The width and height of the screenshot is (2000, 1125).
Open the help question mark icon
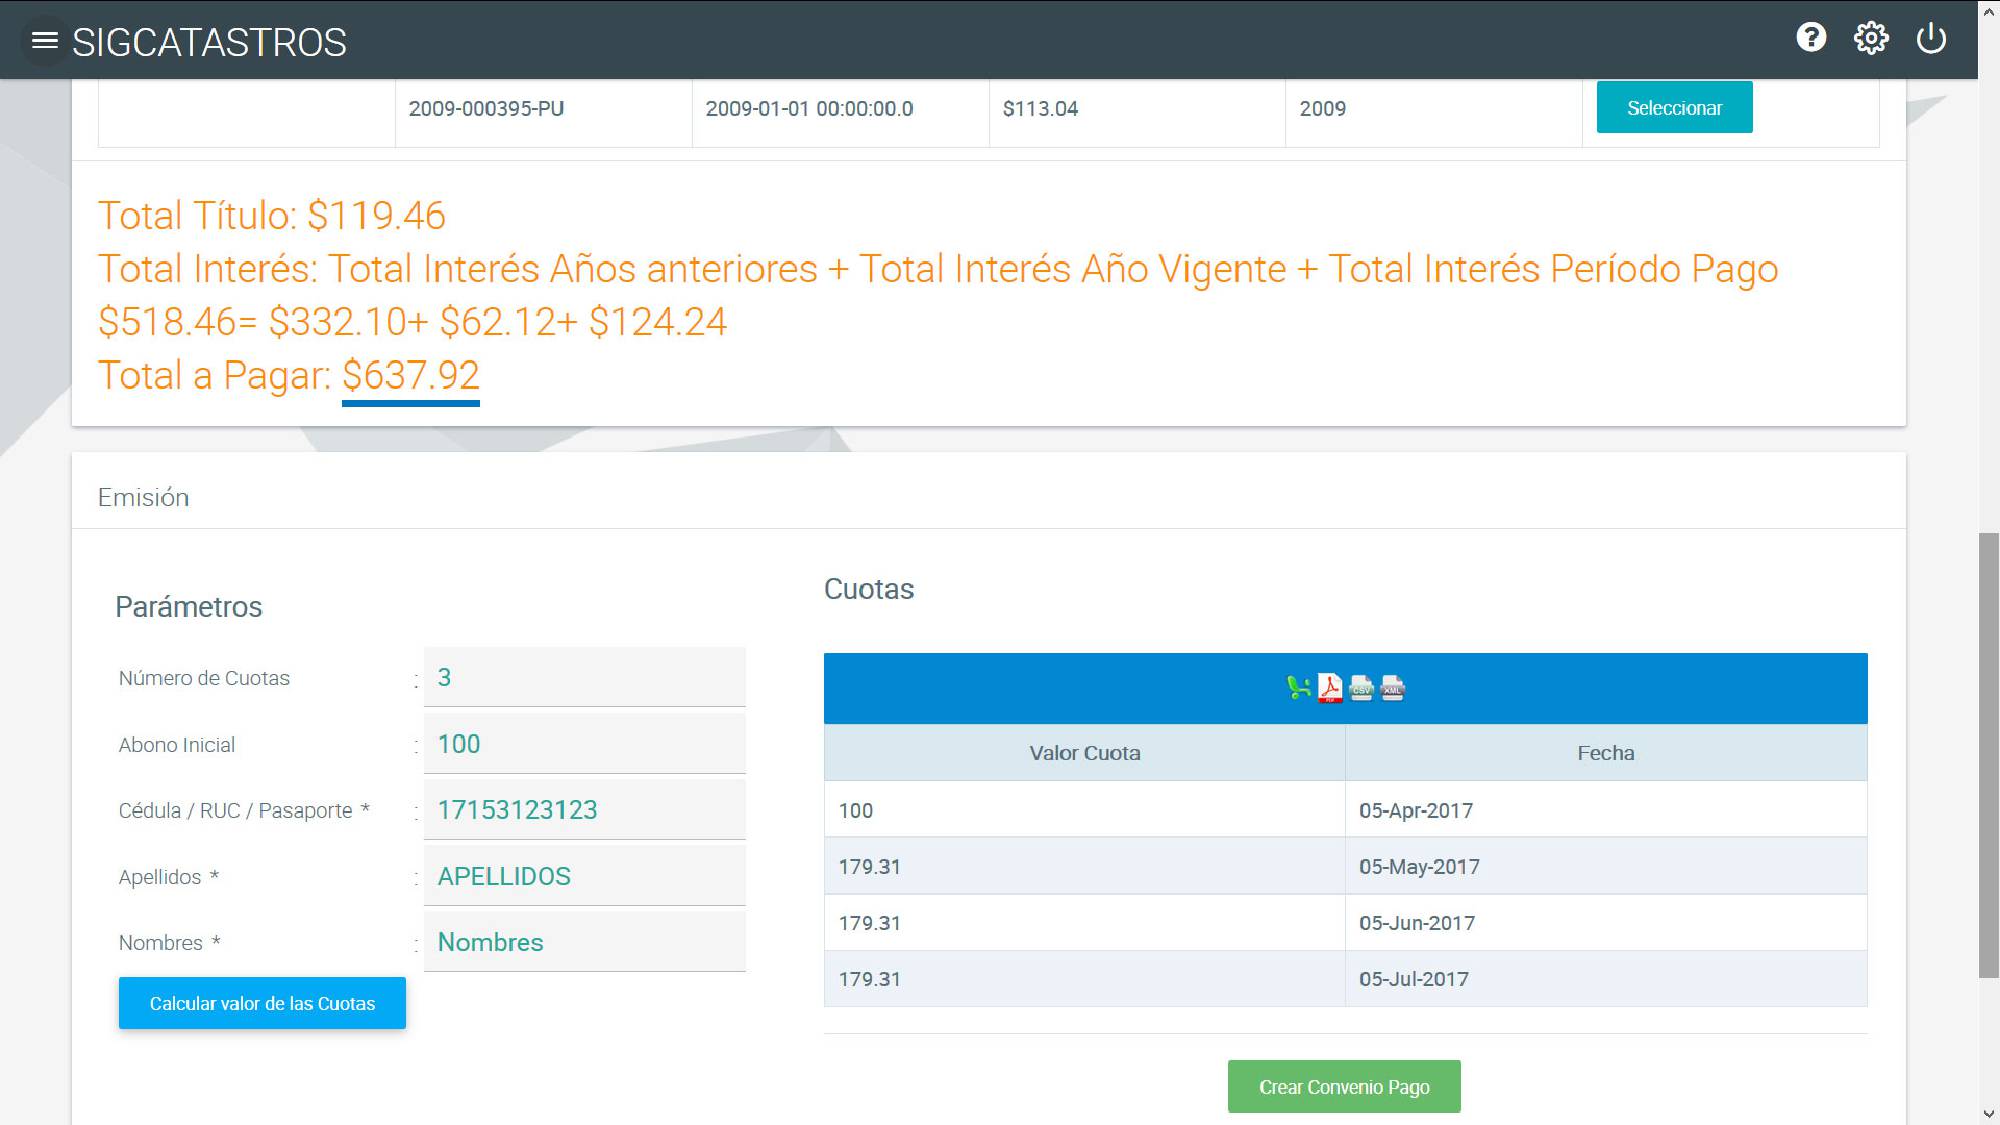tap(1811, 38)
